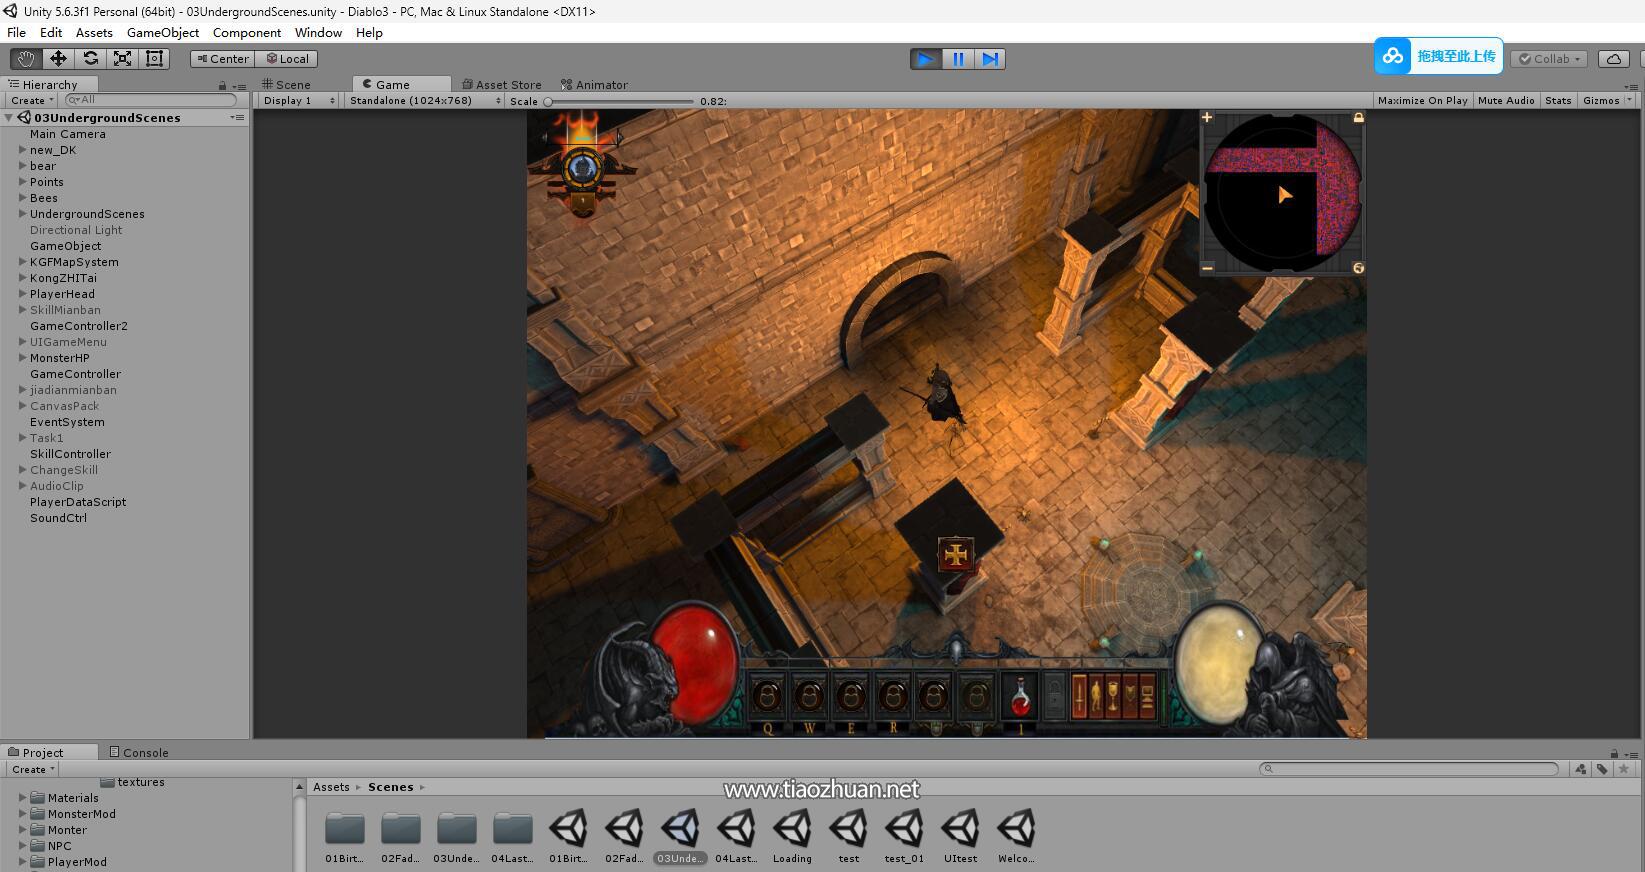Viewport: 1645px width, 872px height.
Task: Select the Hand tool in toolbar
Action: [26, 59]
